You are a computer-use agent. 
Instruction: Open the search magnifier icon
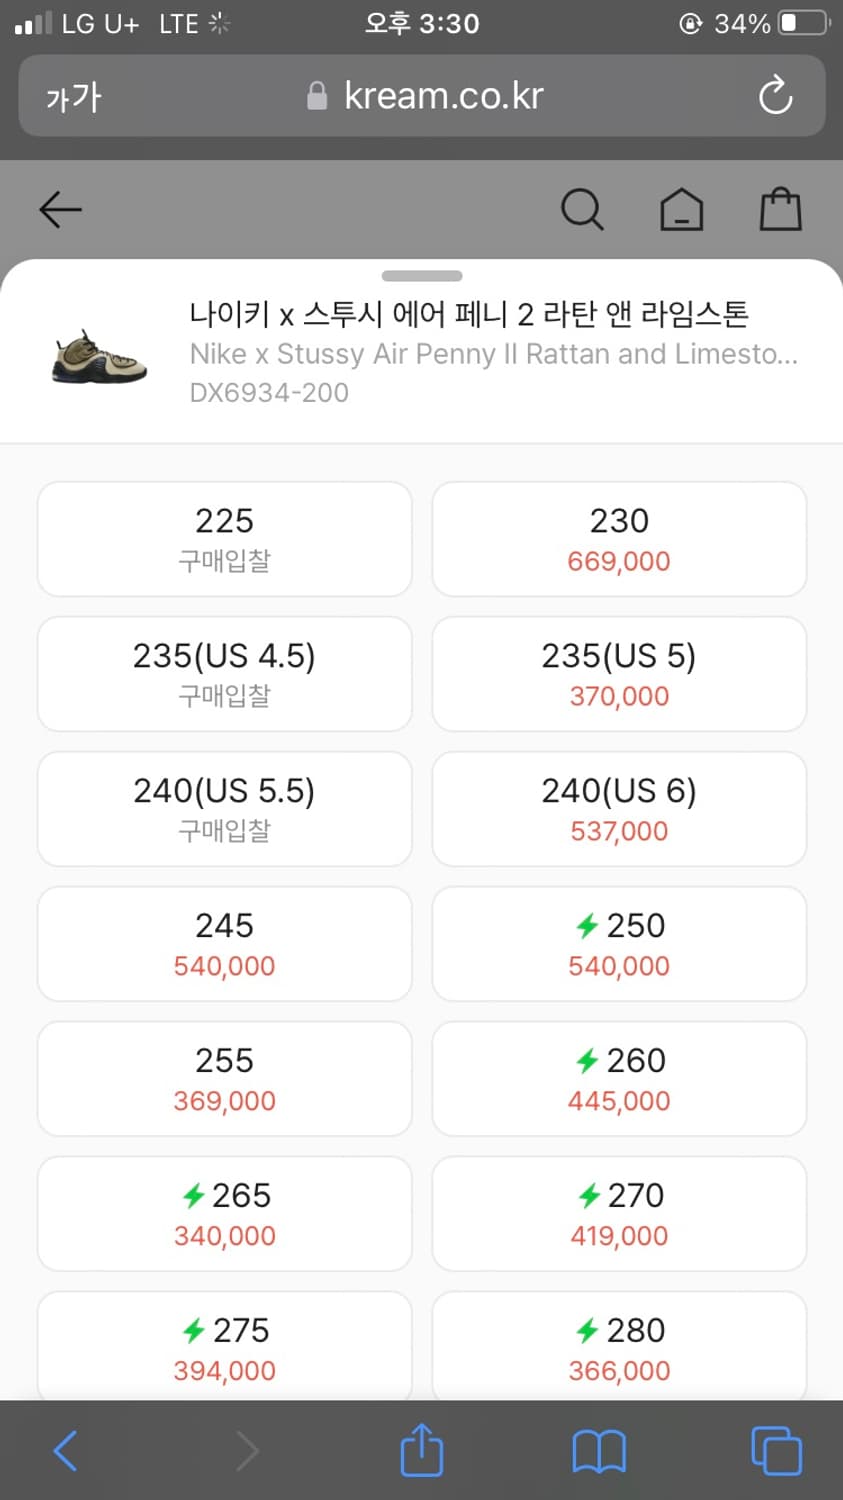tap(582, 210)
